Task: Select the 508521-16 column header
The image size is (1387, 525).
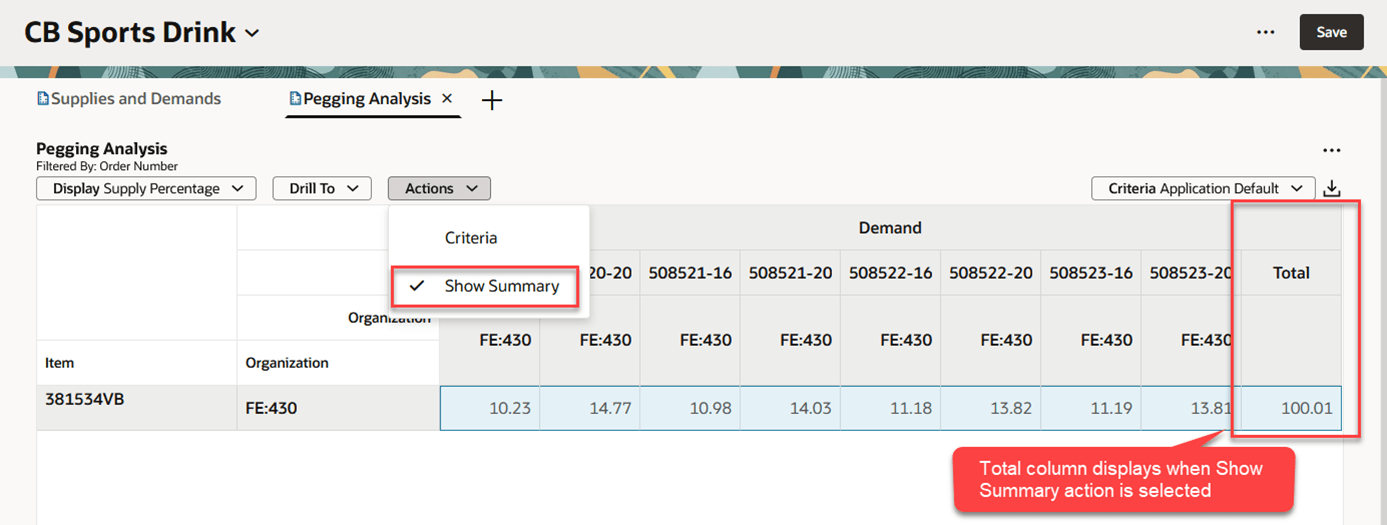Action: [690, 272]
